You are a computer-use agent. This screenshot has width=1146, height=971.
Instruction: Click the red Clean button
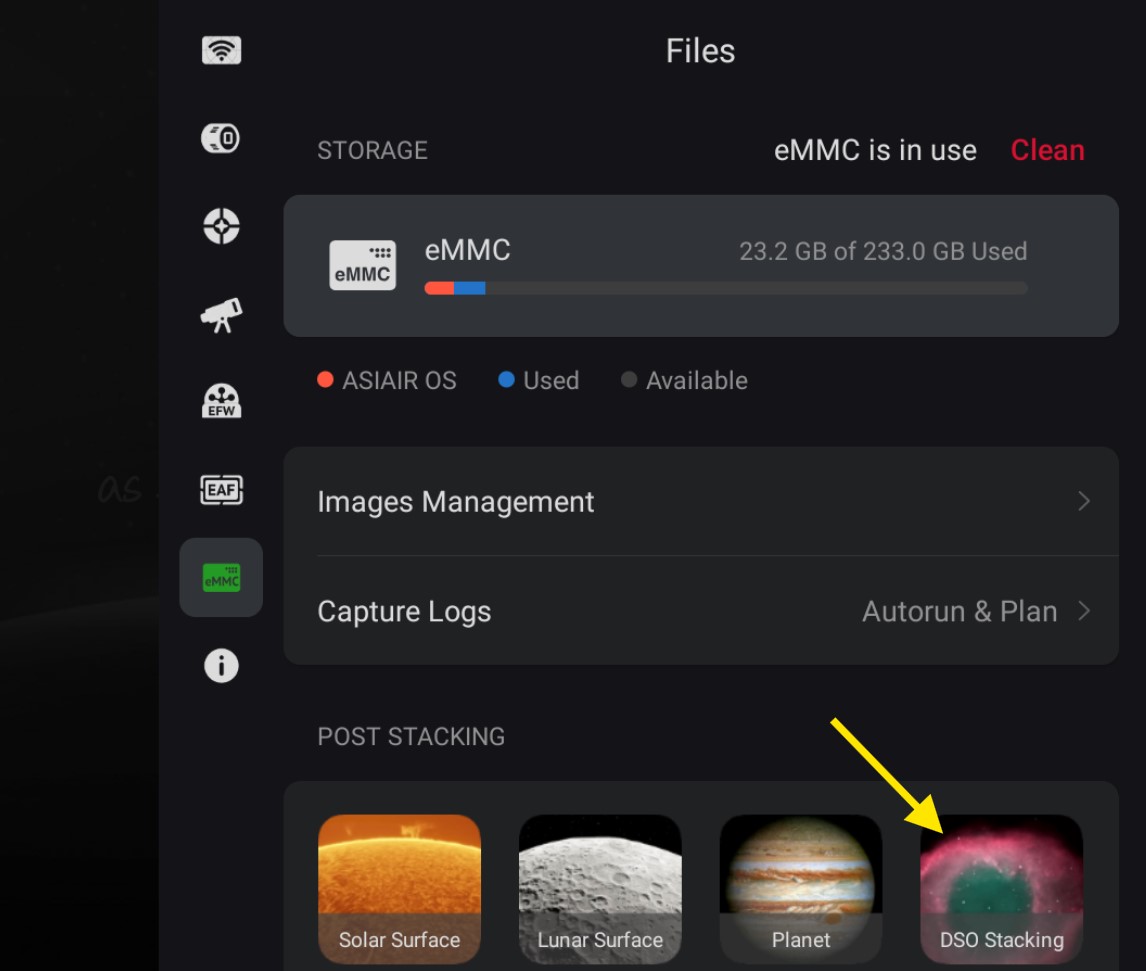coord(1047,150)
